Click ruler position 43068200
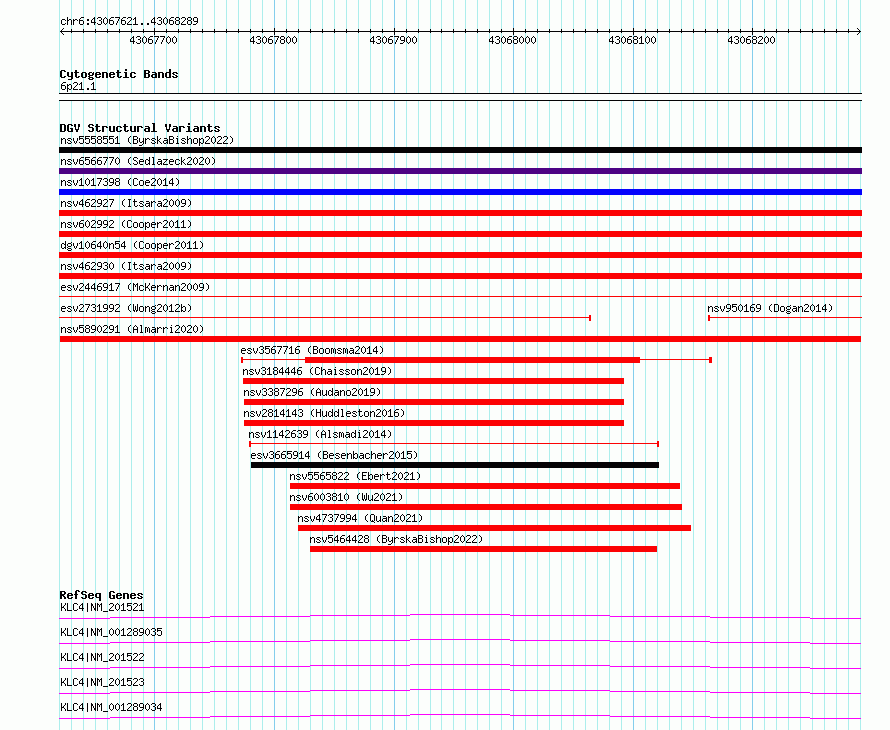 (x=752, y=40)
